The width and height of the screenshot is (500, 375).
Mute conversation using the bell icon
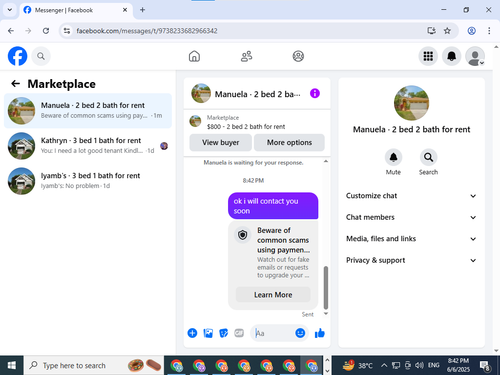pos(393,157)
